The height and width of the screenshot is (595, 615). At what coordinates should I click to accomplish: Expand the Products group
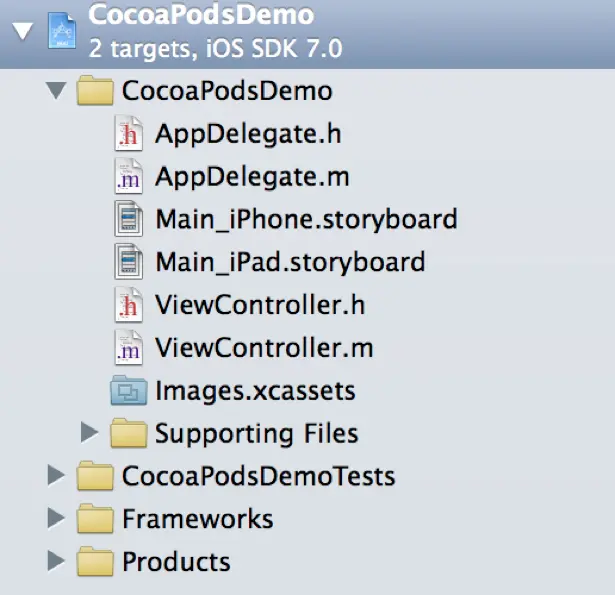click(x=56, y=562)
